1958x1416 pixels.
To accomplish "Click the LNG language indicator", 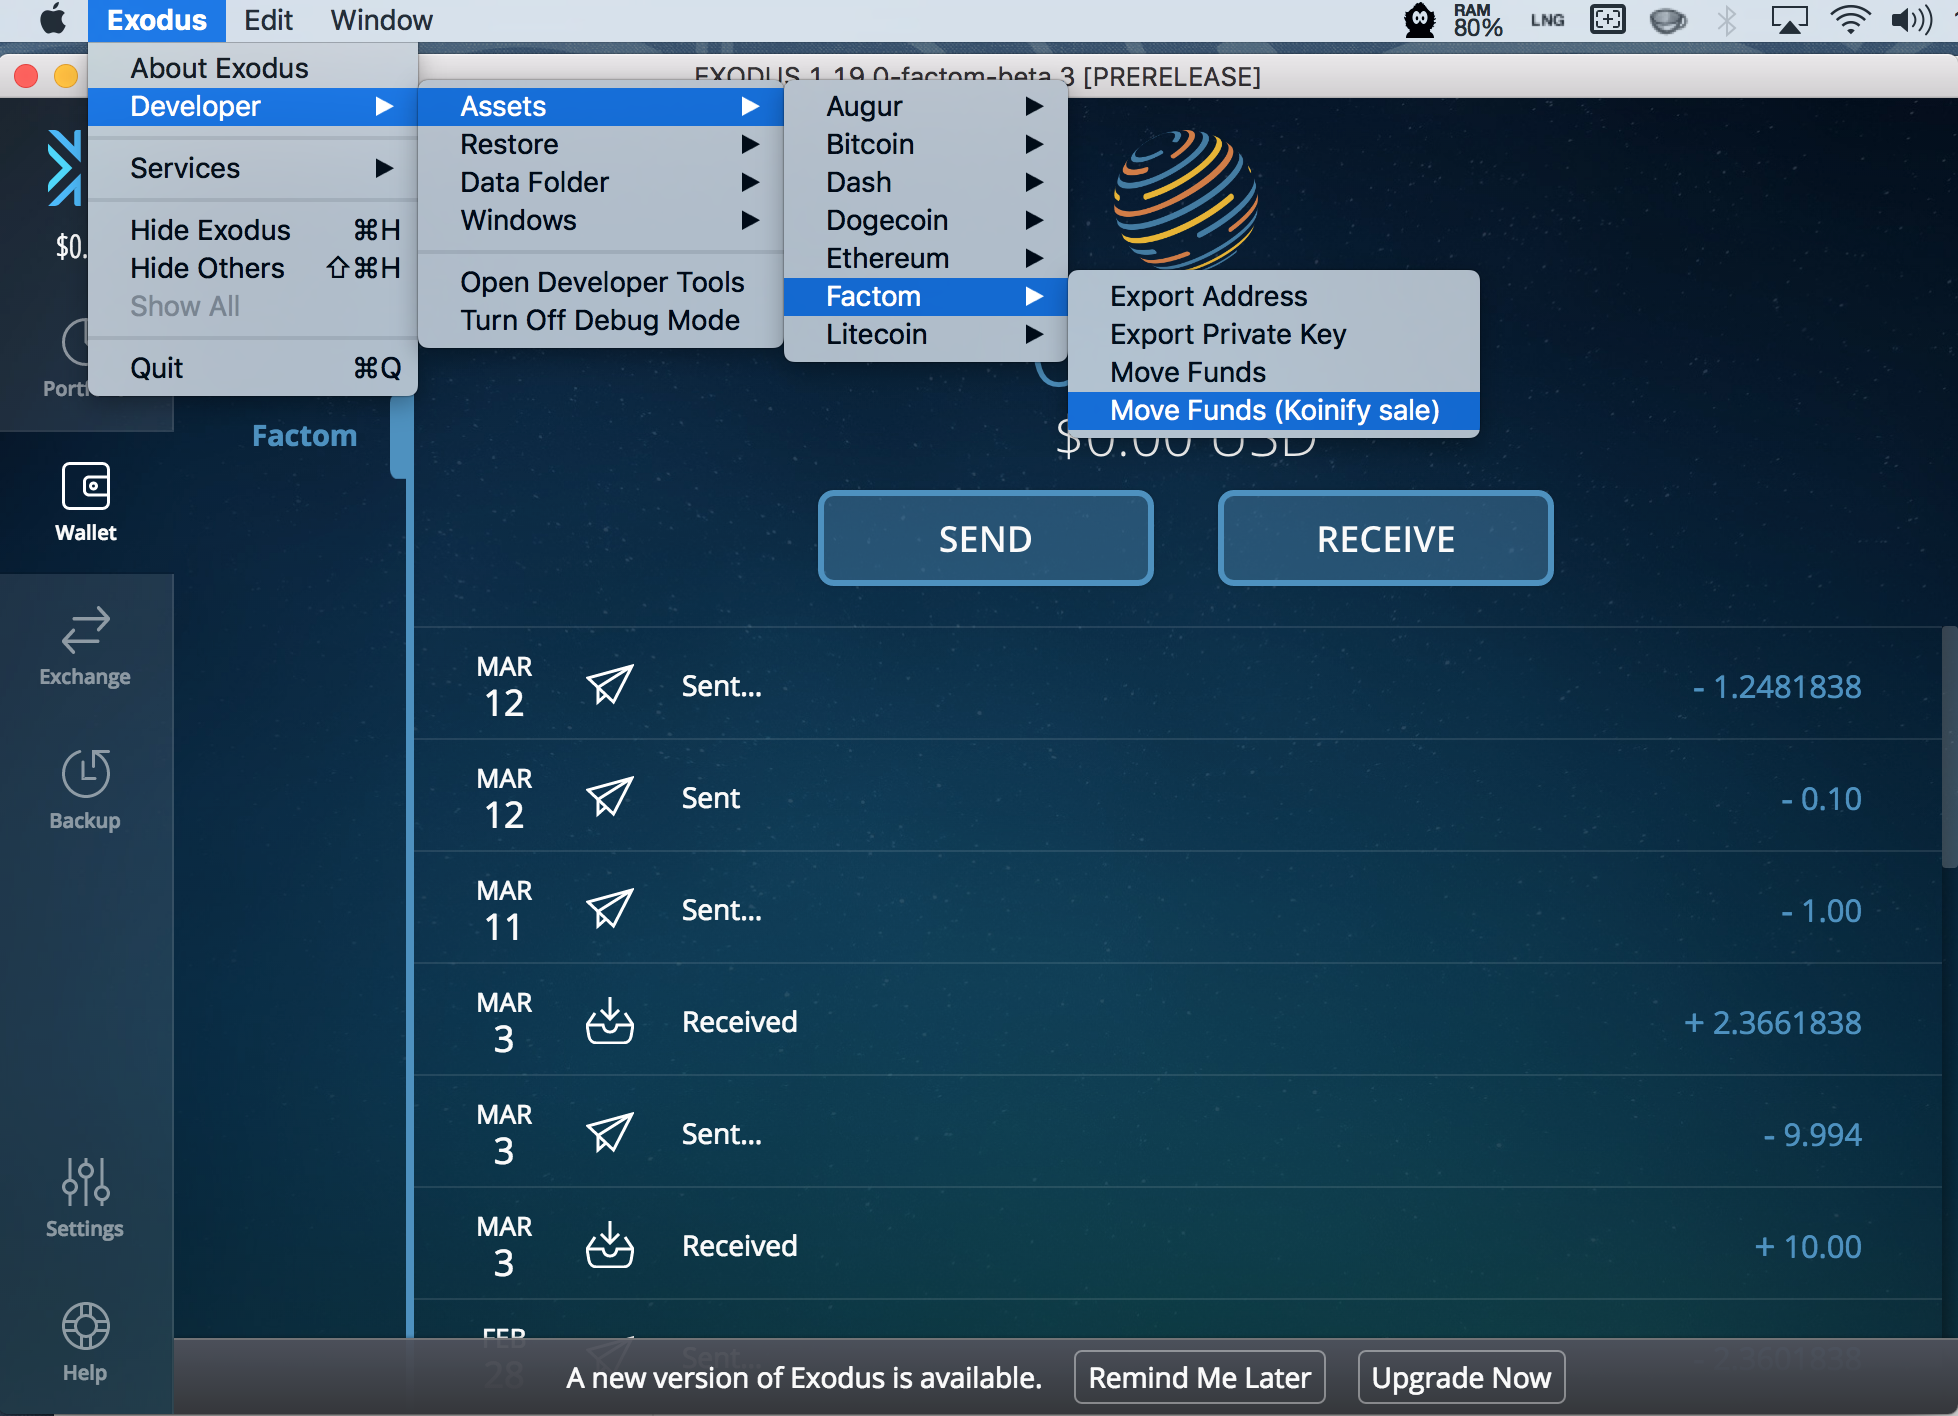I will click(1547, 20).
